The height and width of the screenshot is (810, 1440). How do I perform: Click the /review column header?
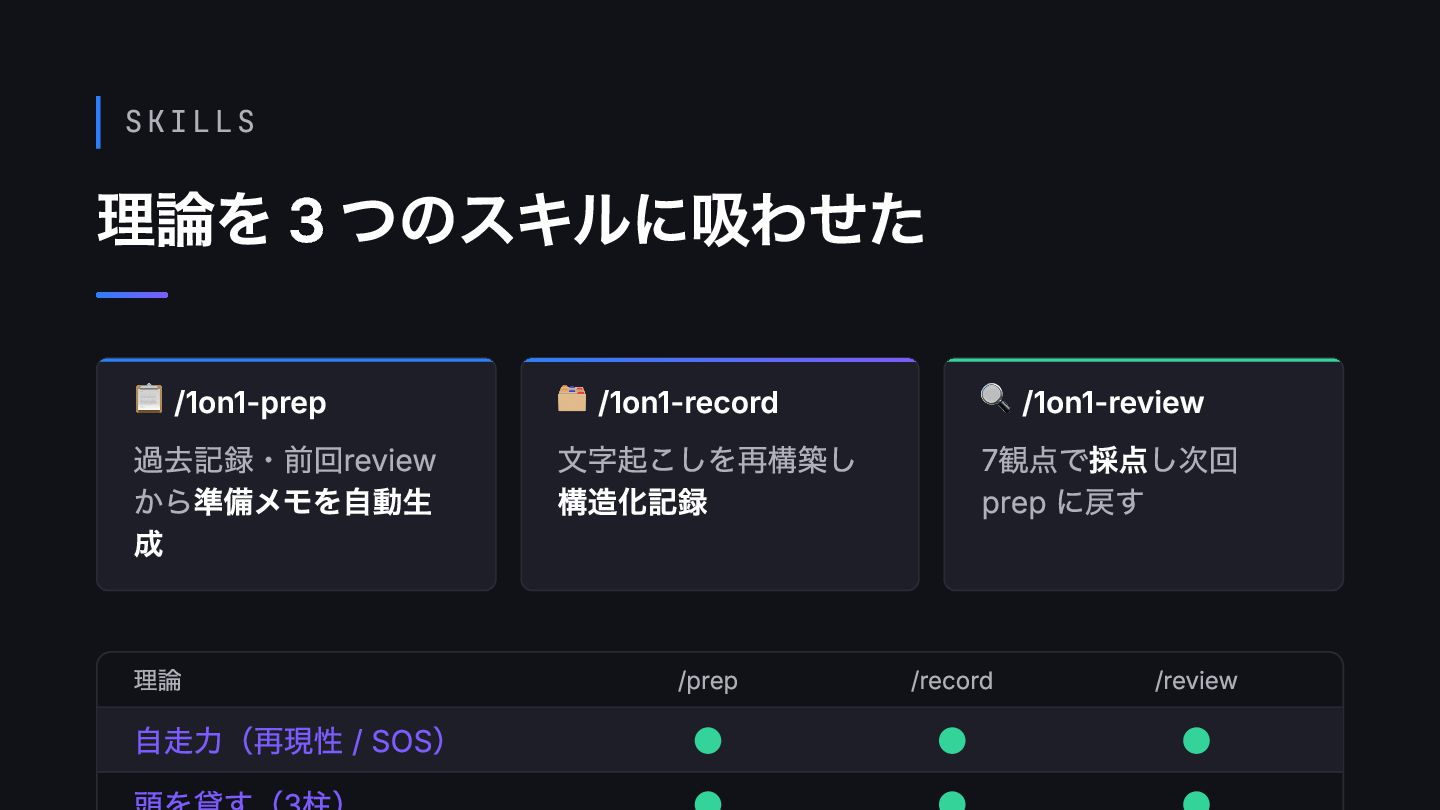point(1196,681)
